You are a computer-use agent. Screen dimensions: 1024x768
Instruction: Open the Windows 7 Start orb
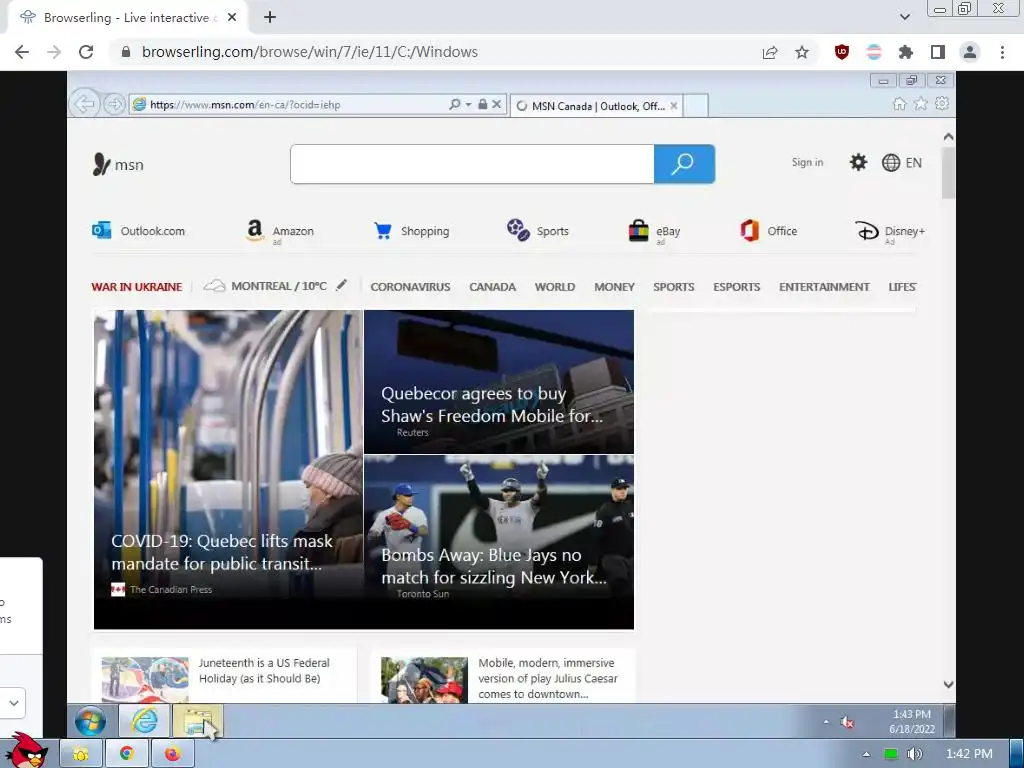tap(90, 722)
